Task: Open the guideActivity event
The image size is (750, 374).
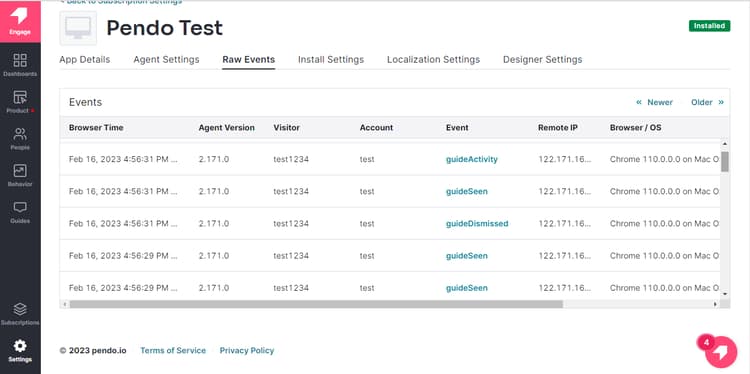Action: pos(472,159)
